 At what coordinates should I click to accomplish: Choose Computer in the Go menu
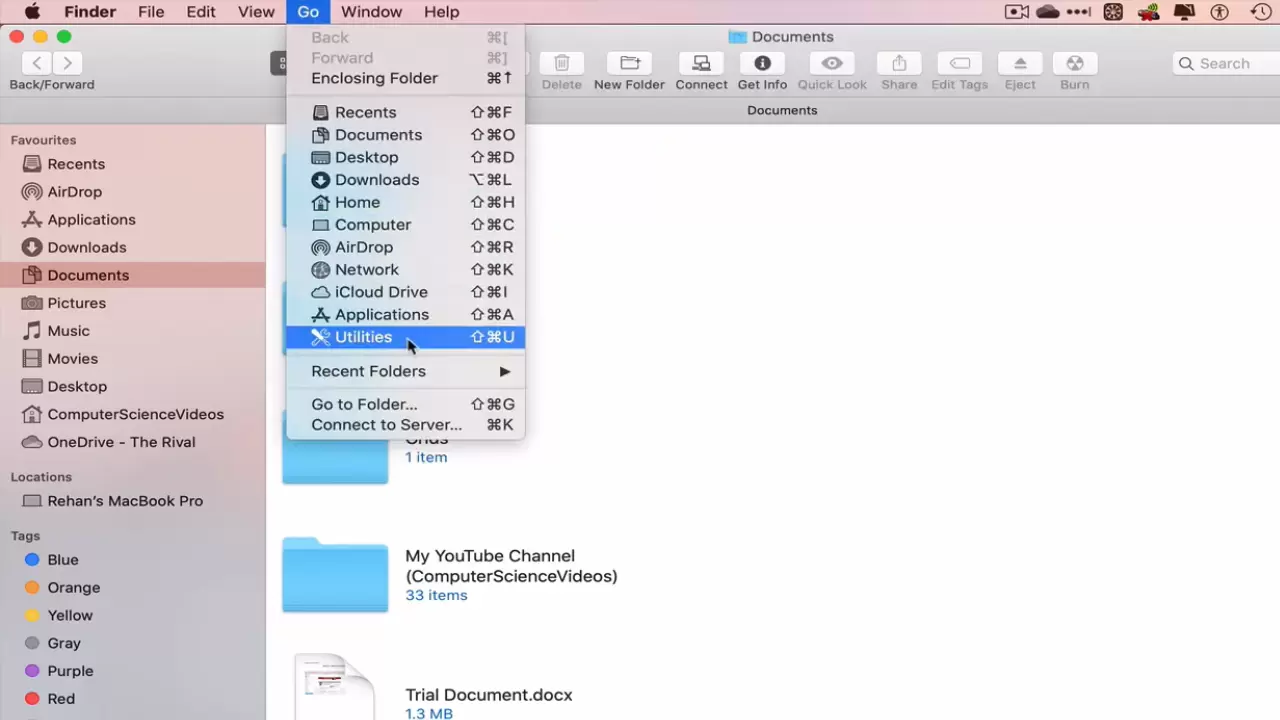pyautogui.click(x=405, y=224)
